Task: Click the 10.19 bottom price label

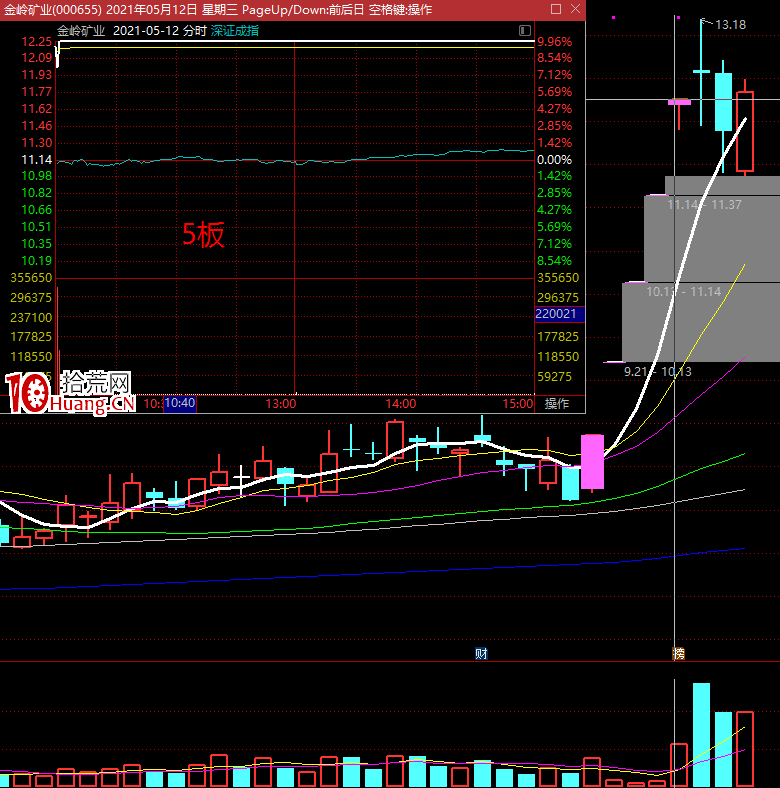Action: click(37, 261)
